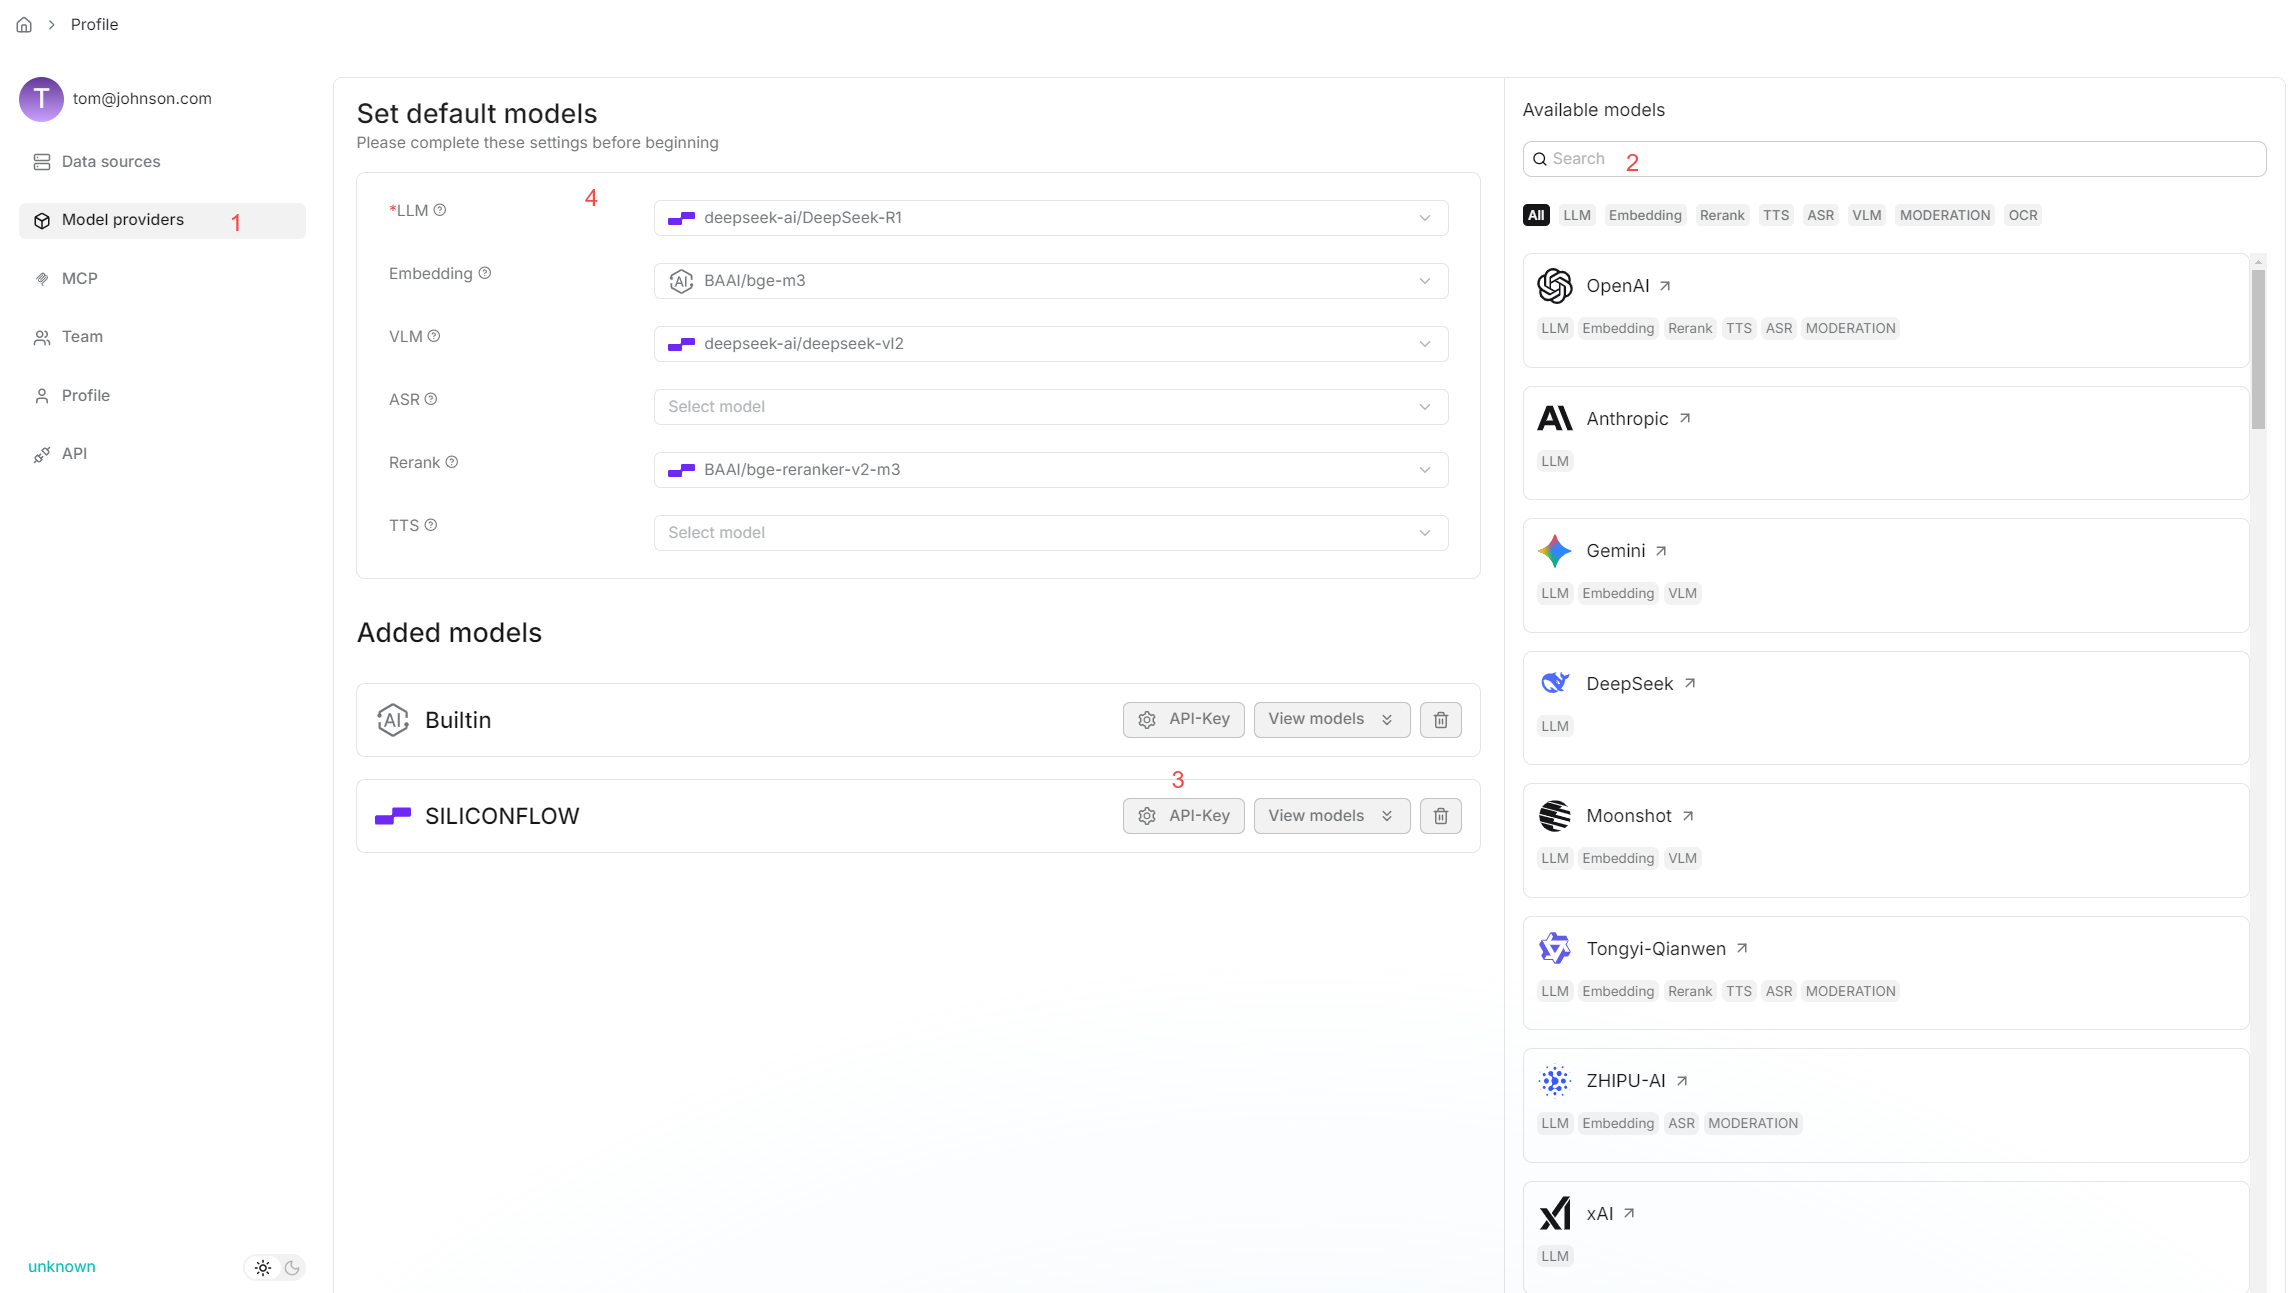Click Profile in the breadcrumb

click(94, 25)
